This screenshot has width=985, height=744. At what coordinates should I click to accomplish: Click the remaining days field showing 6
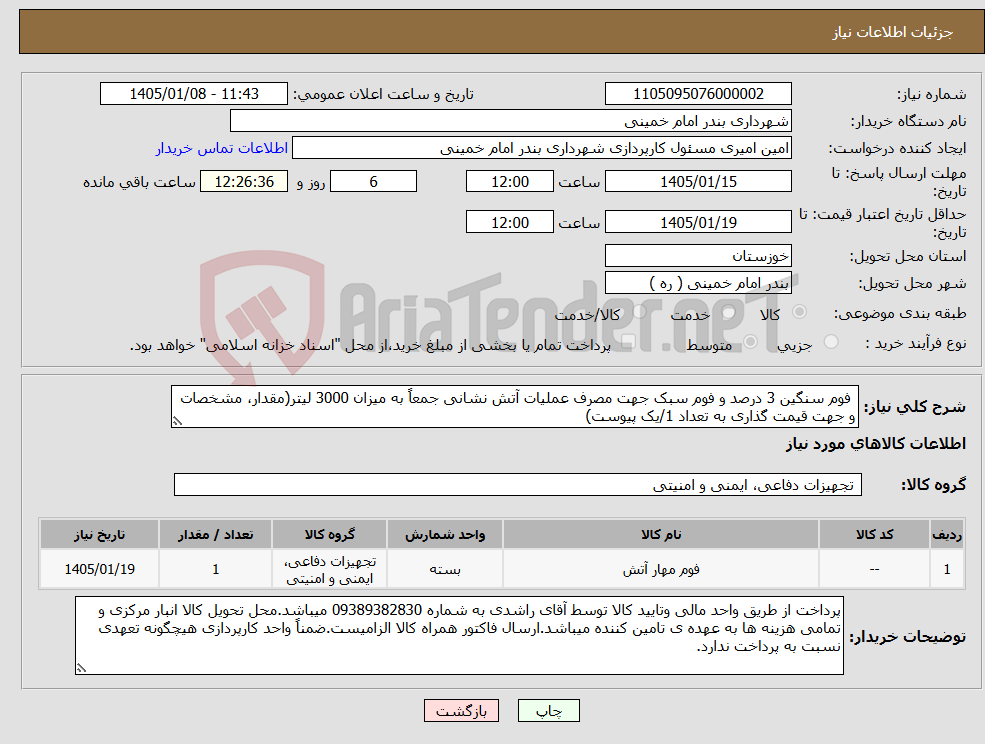click(373, 182)
